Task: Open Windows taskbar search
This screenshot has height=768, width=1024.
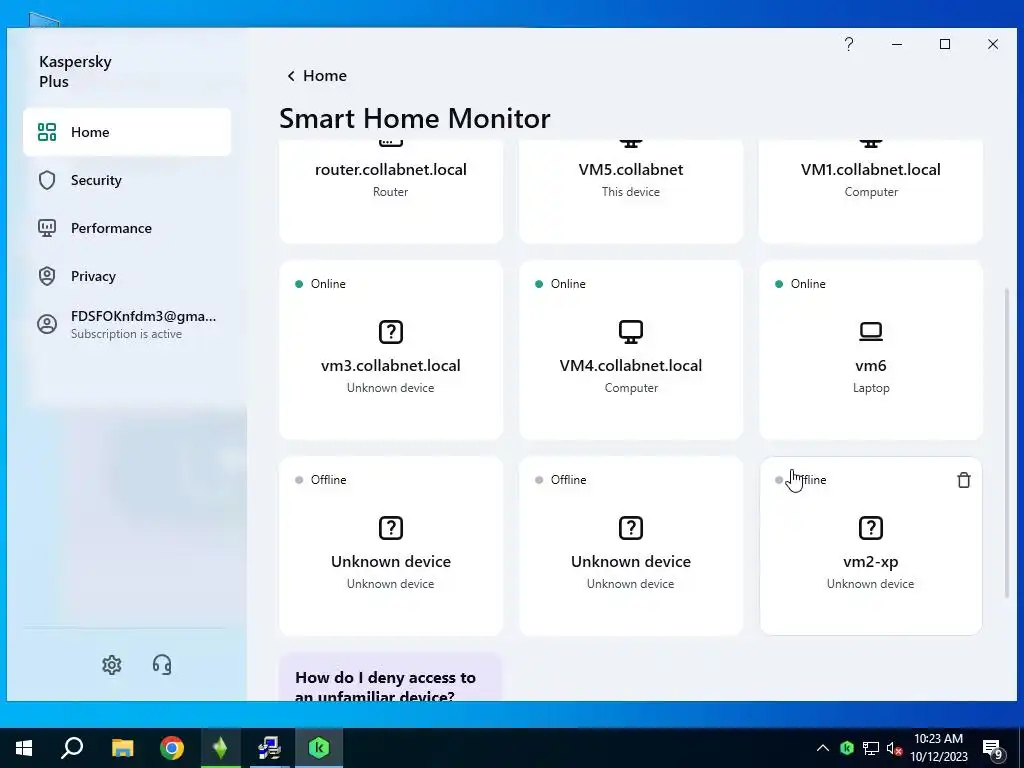Action: 72,748
